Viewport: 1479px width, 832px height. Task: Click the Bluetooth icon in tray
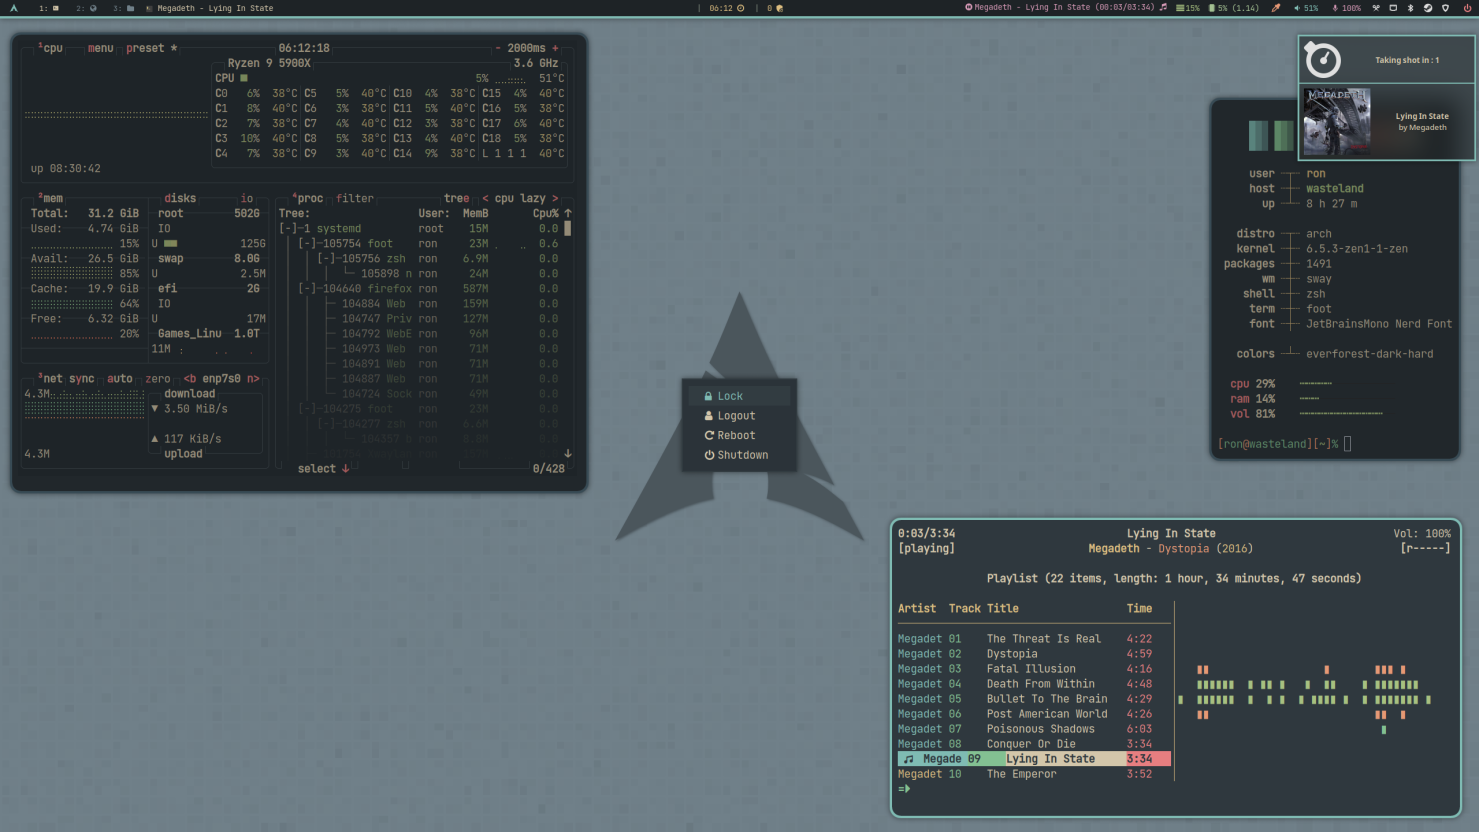pyautogui.click(x=1411, y=8)
